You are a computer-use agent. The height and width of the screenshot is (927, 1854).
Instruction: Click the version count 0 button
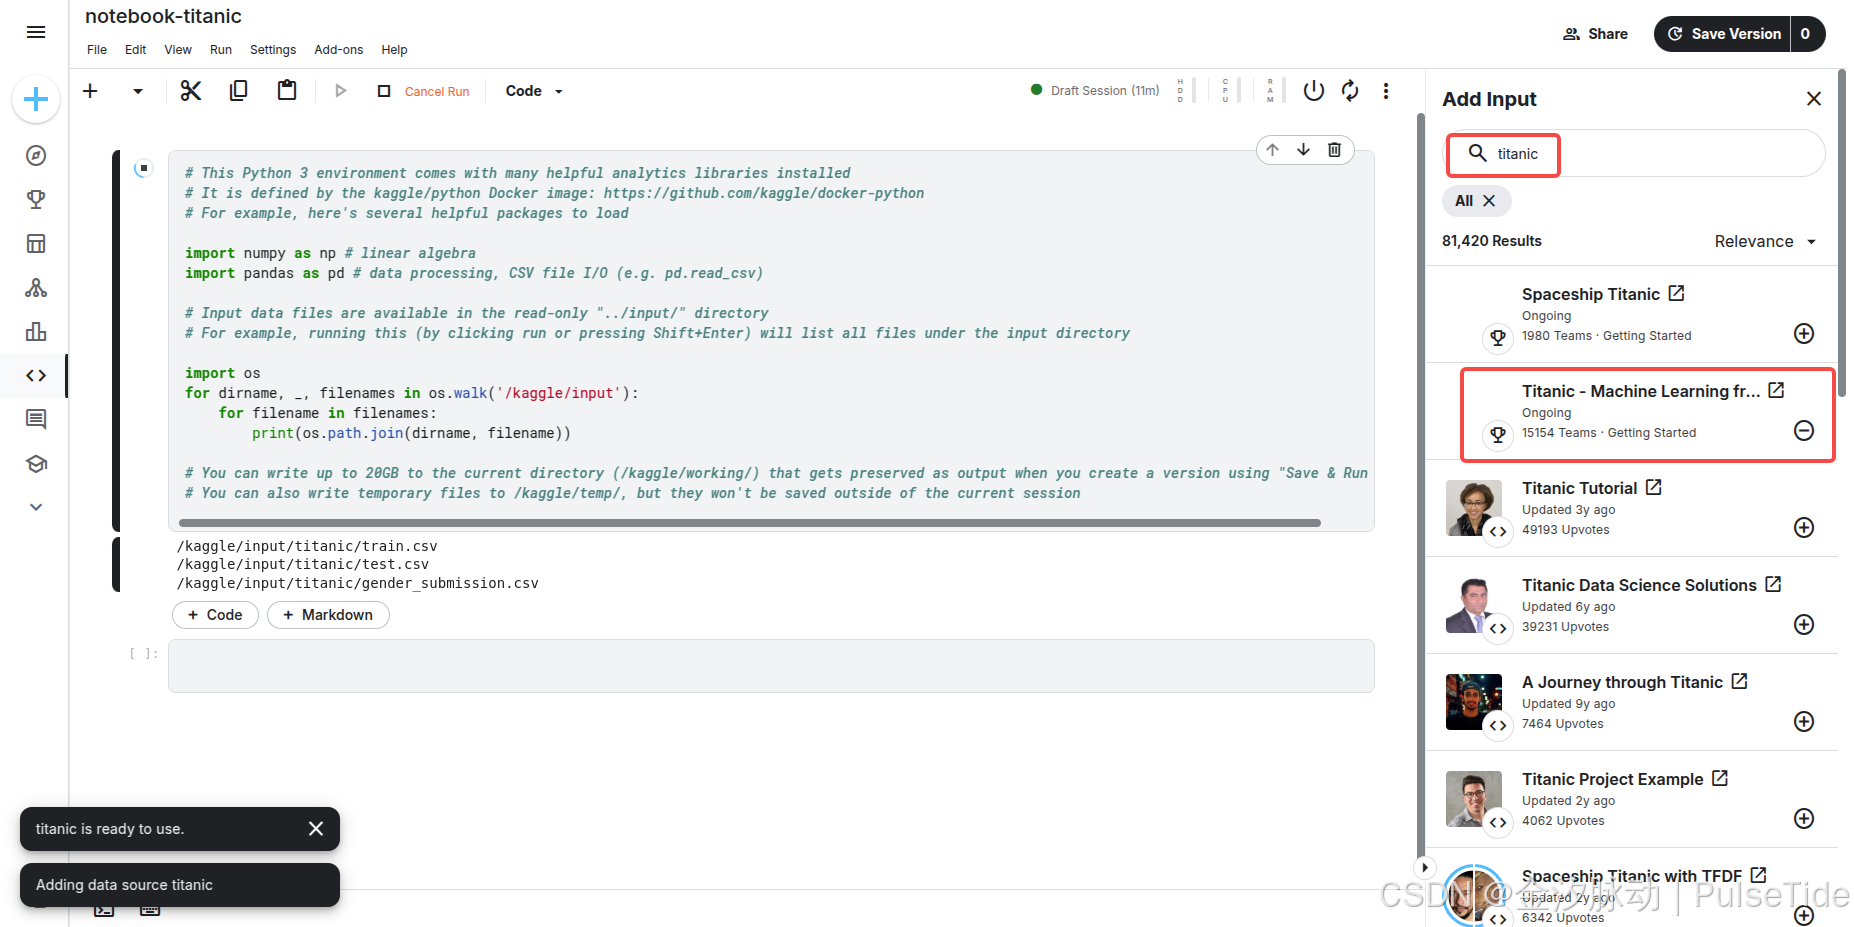(1807, 34)
